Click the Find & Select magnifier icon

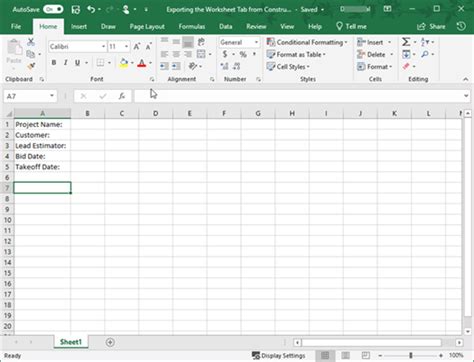[425, 54]
